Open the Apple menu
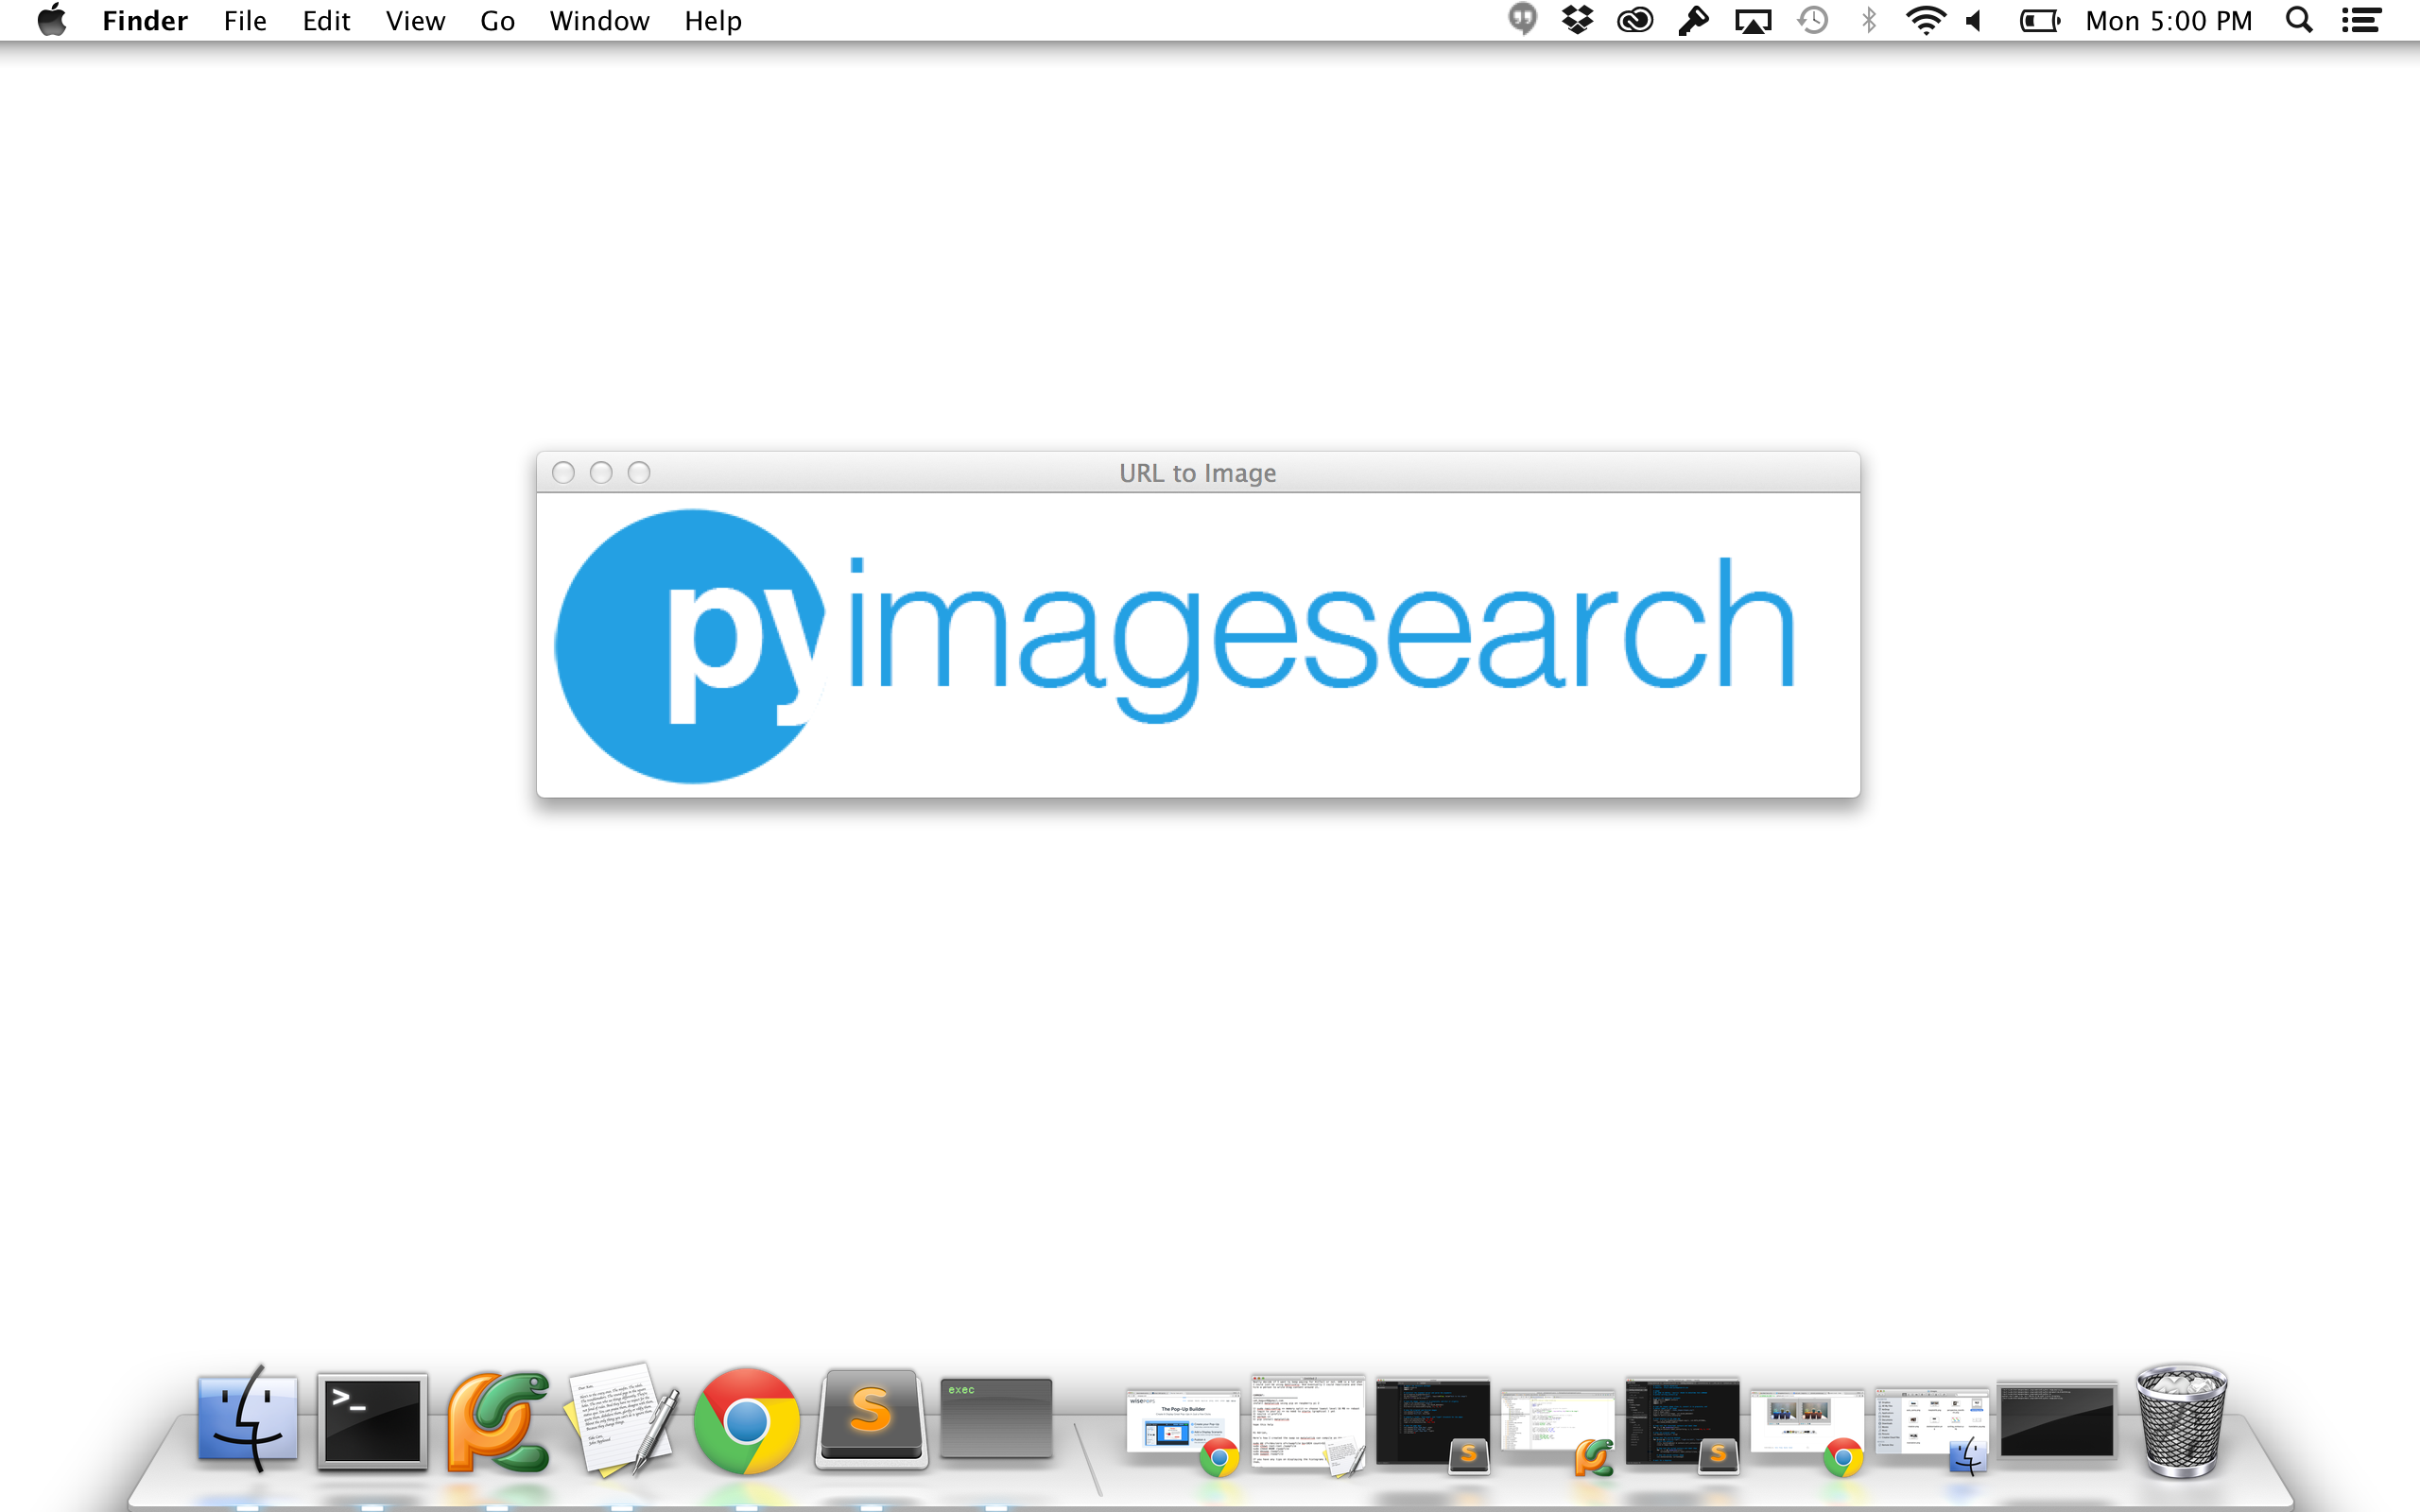This screenshot has width=2420, height=1512. coord(52,20)
